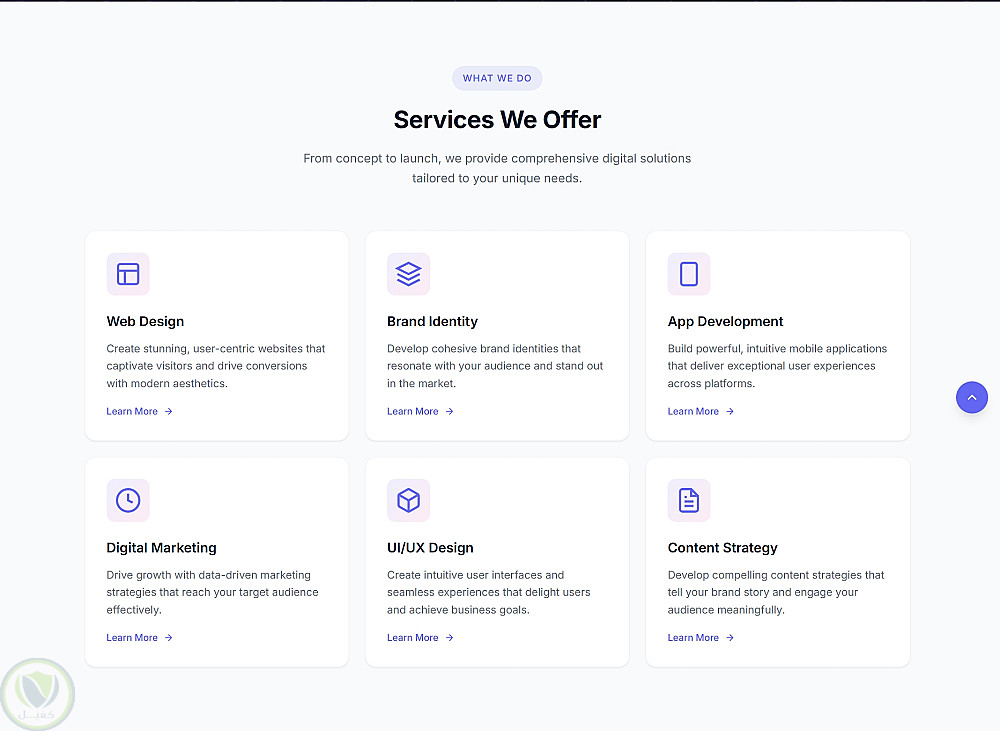Click the Web Design layout icon
The image size is (1000, 731).
pyautogui.click(x=128, y=274)
